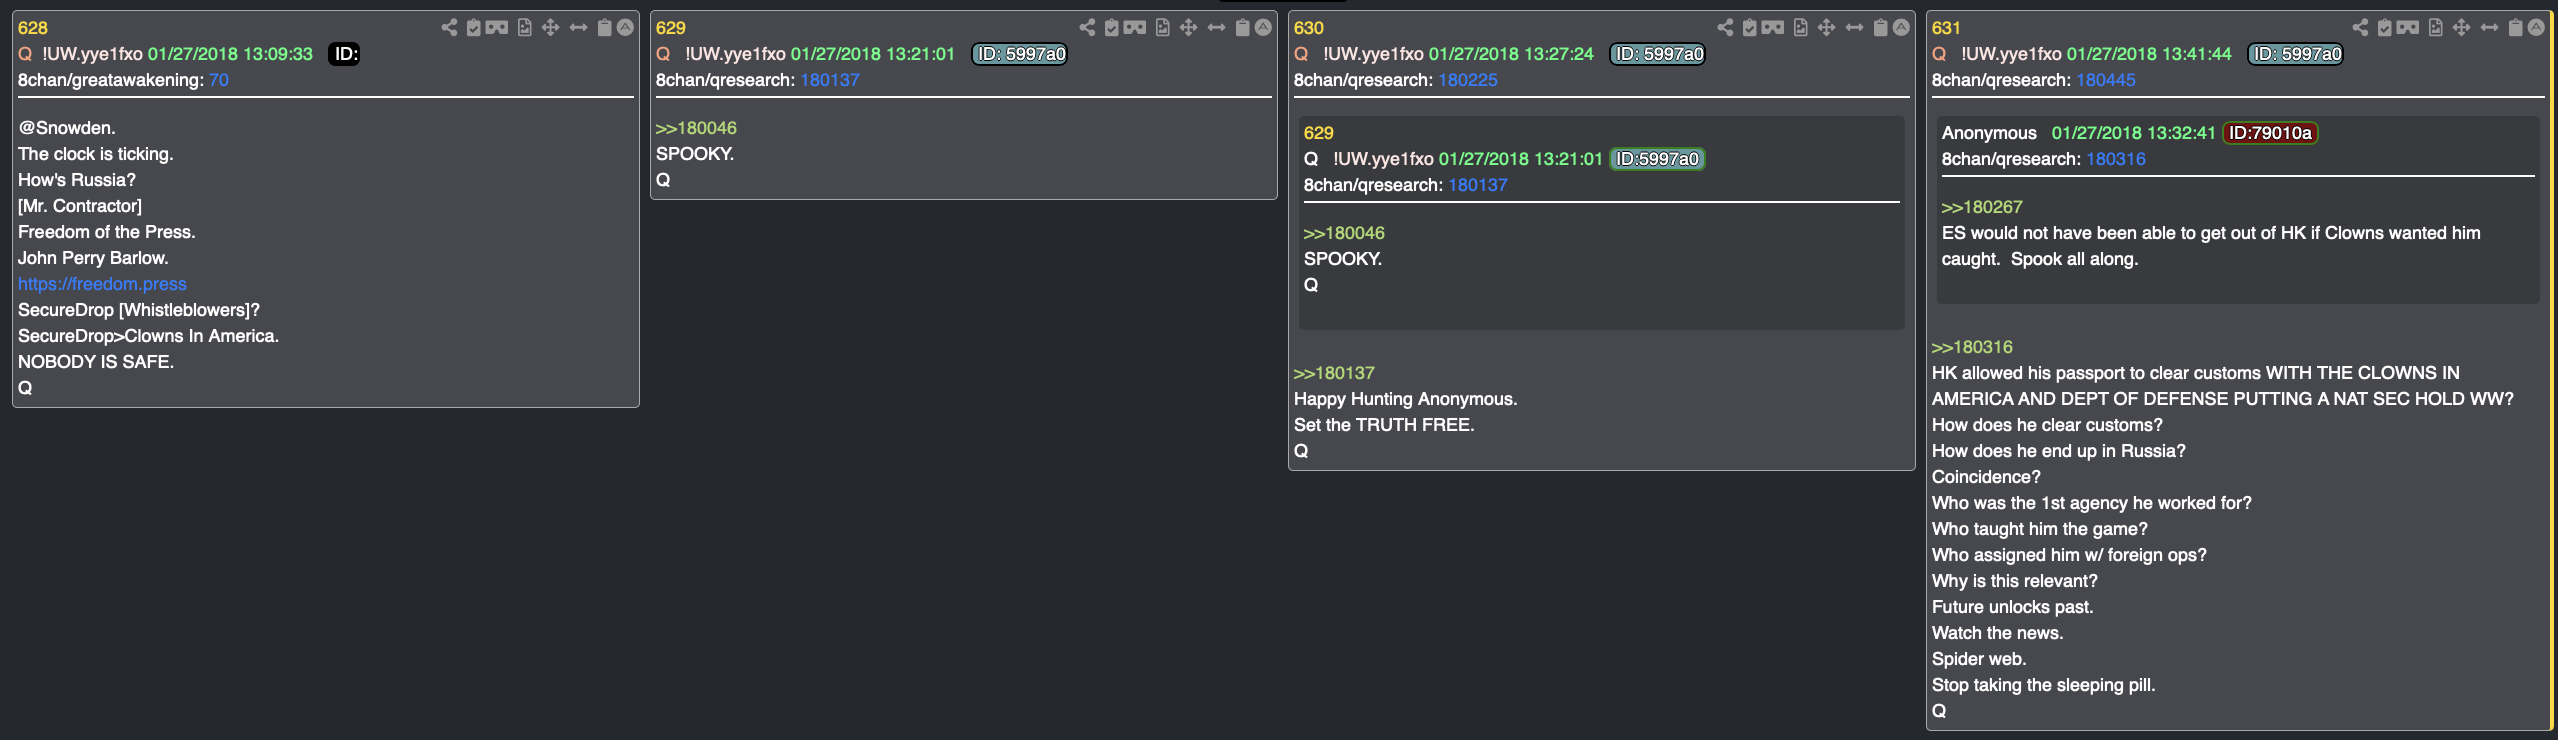Open link 180137 inside the quoted 629 in post 630

1478,185
